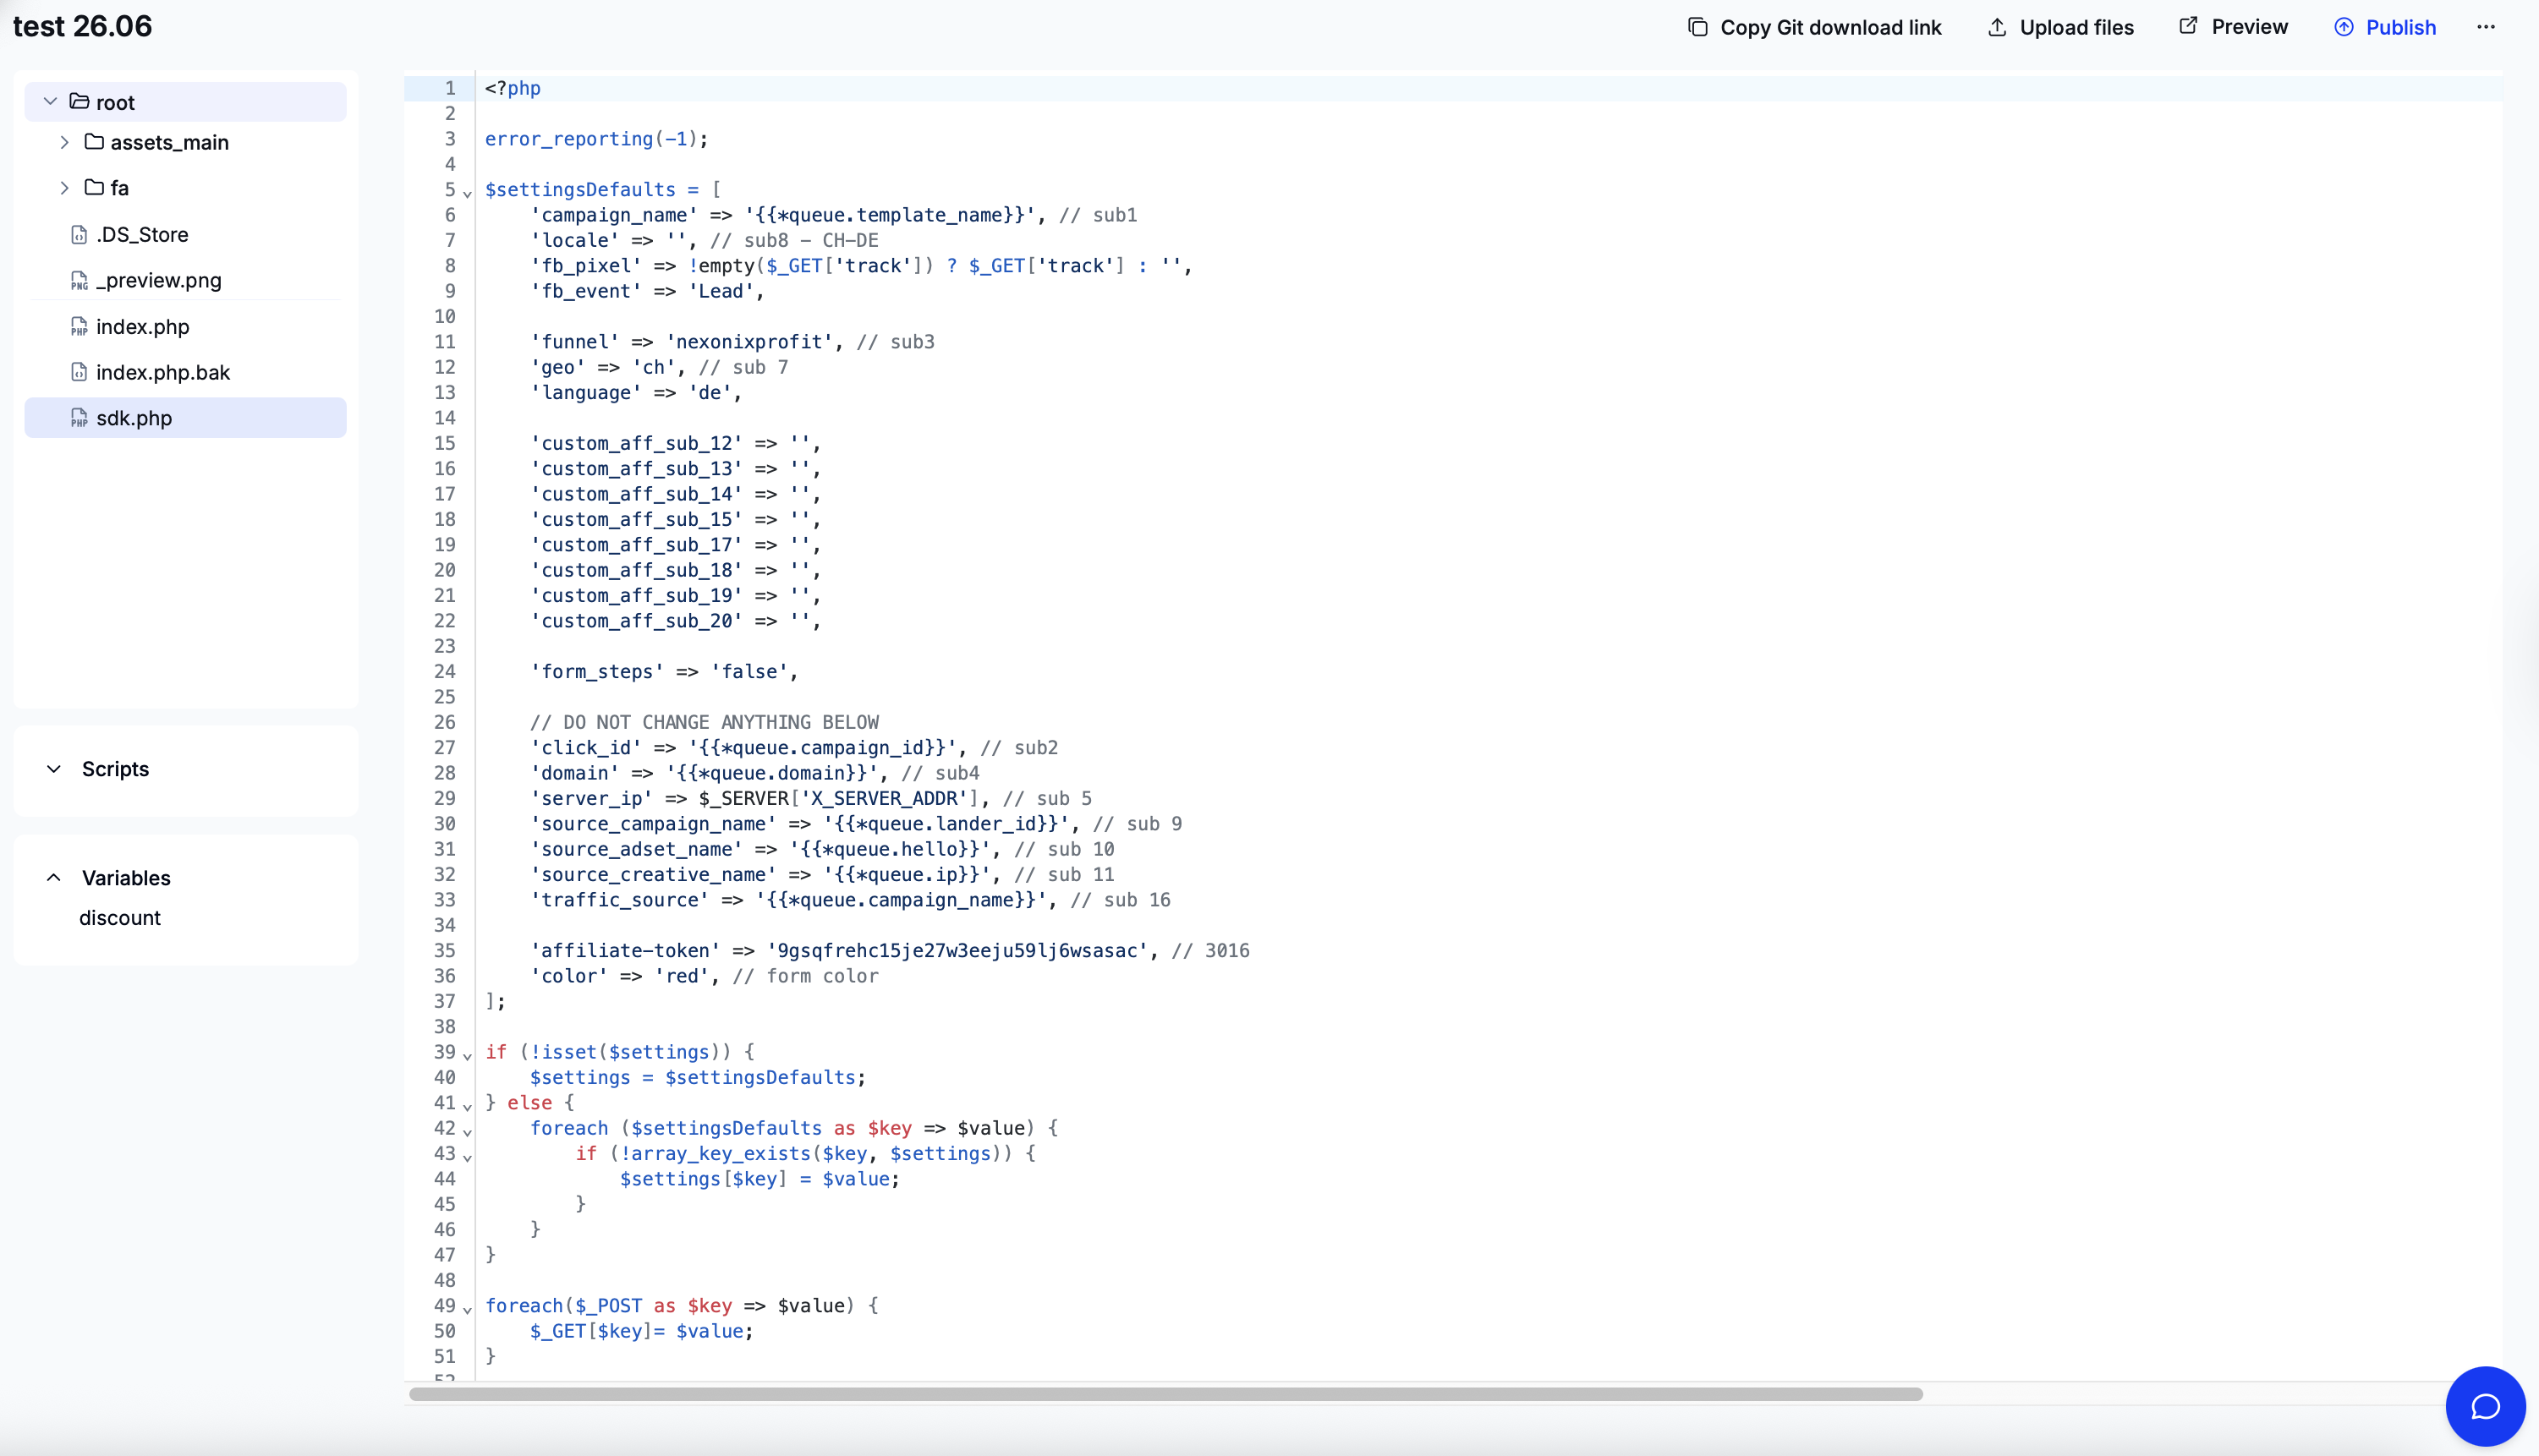The width and height of the screenshot is (2539, 1456).
Task: Click line number 26 in the gutter
Action: click(444, 722)
